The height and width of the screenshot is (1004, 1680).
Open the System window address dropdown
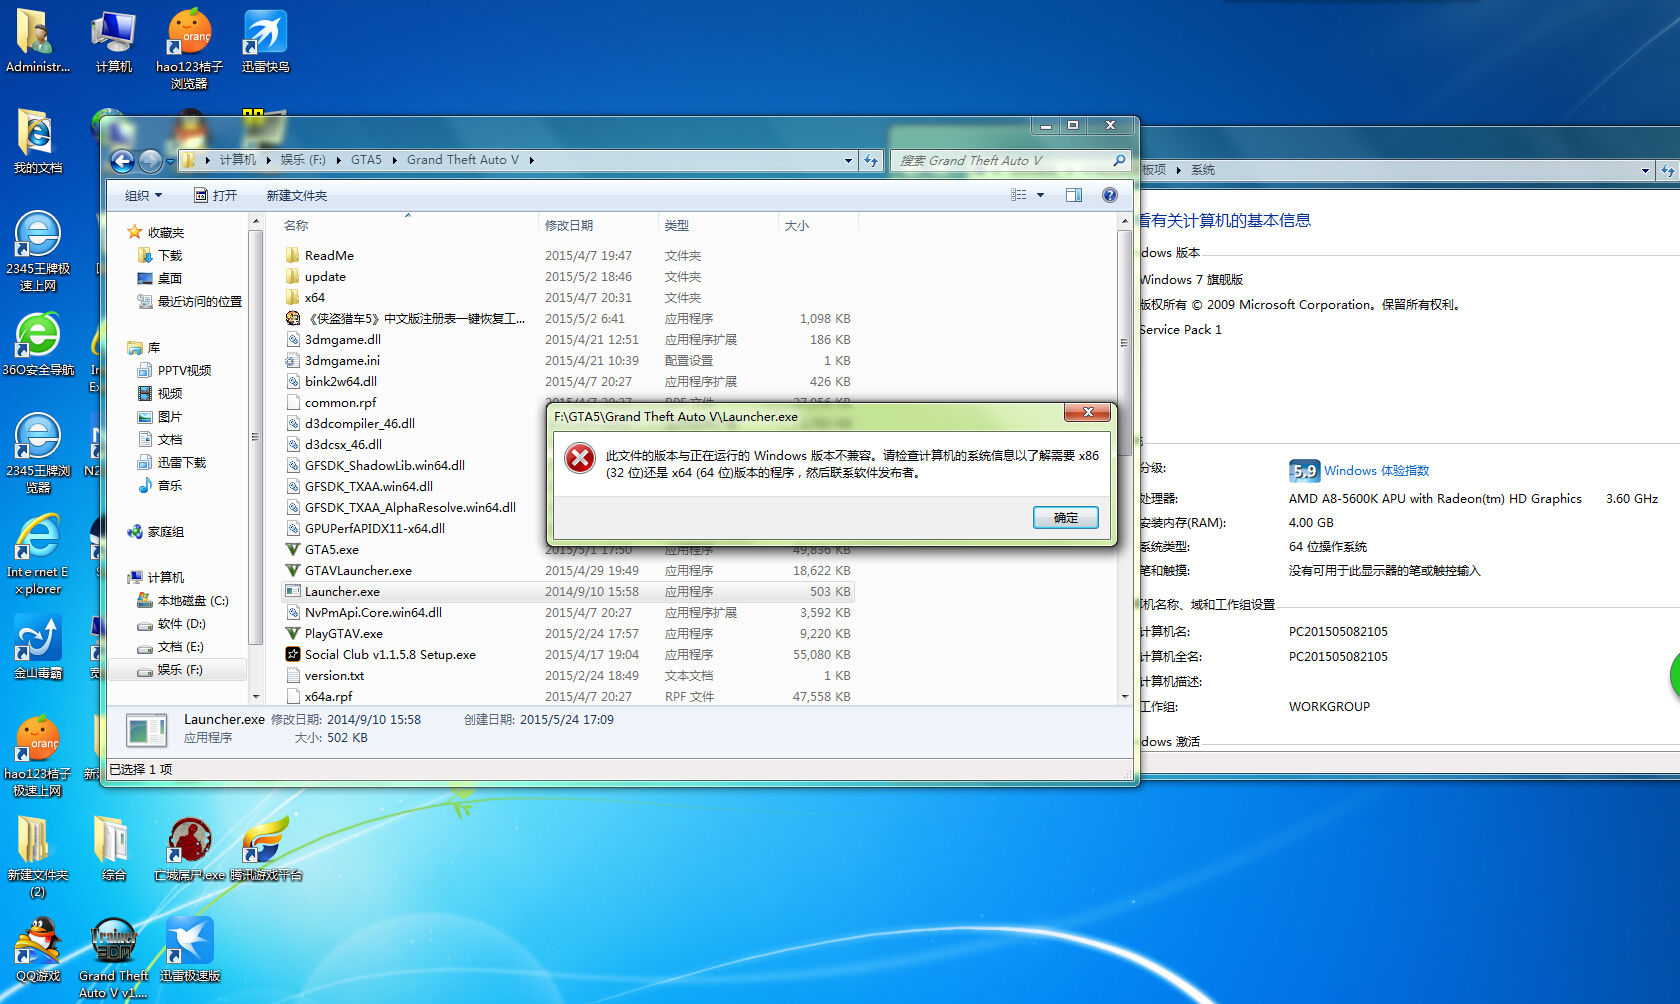coord(1645,171)
